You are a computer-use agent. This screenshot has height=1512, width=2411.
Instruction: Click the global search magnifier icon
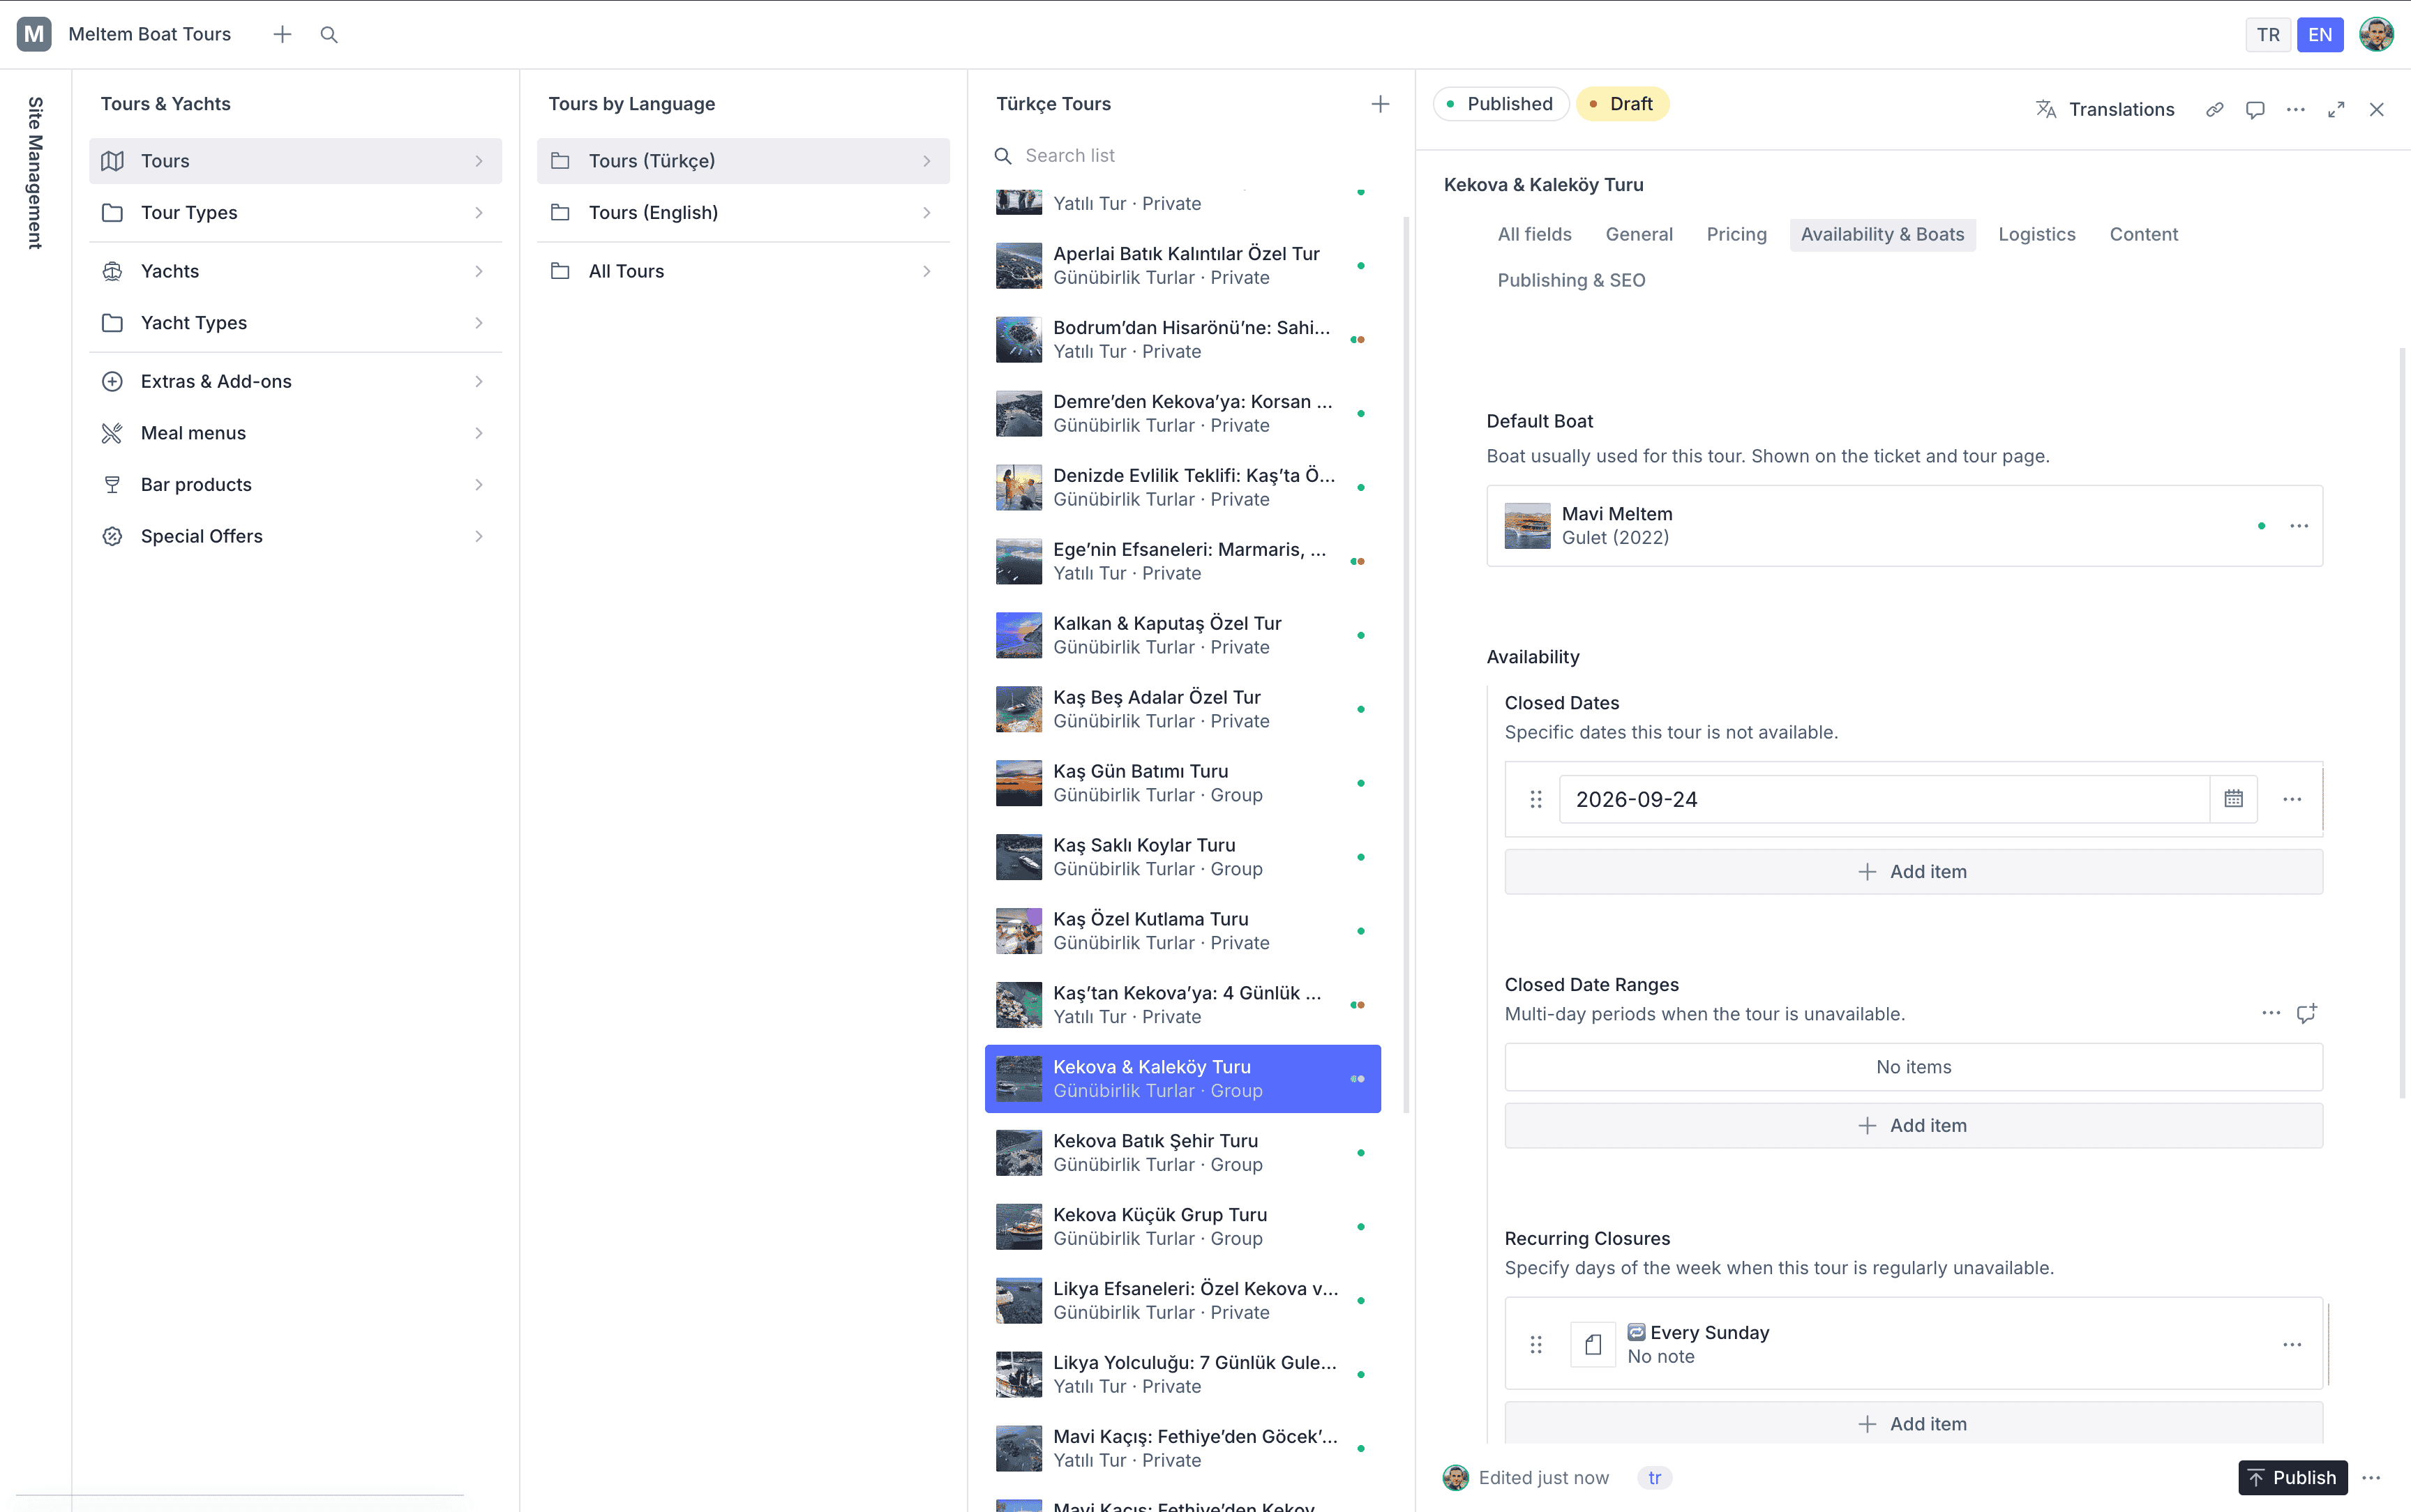tap(329, 35)
